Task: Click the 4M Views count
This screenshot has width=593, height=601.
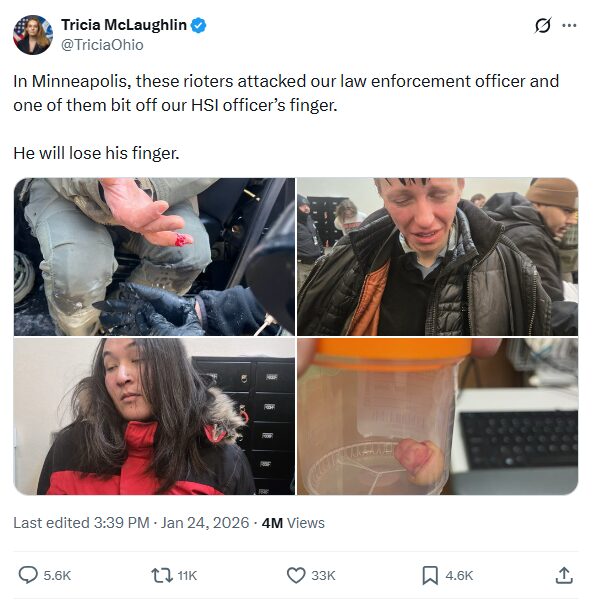Action: [x=293, y=523]
